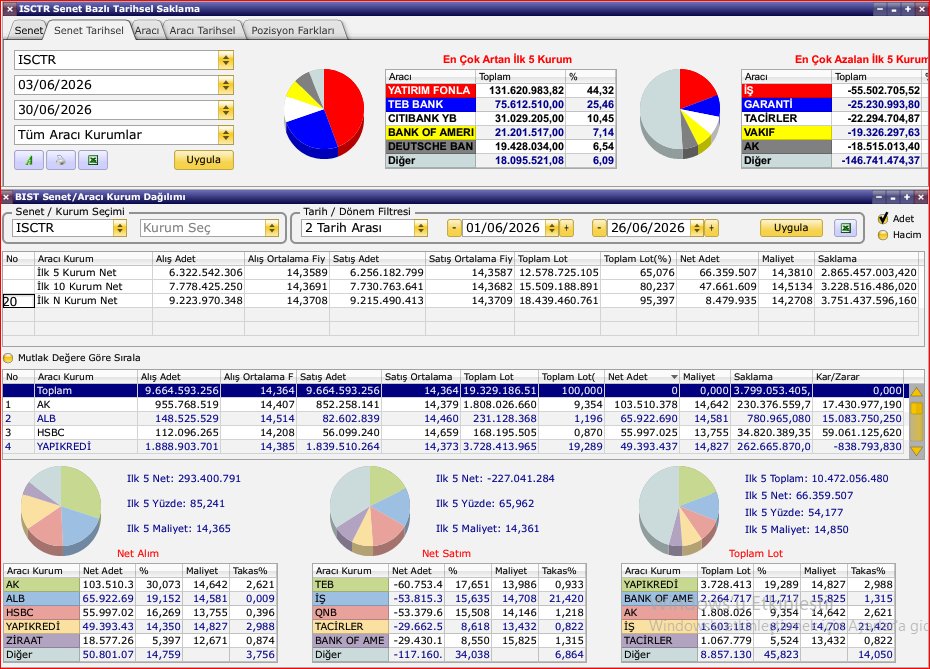Click the İlk N value field showing 20

pos(18,301)
